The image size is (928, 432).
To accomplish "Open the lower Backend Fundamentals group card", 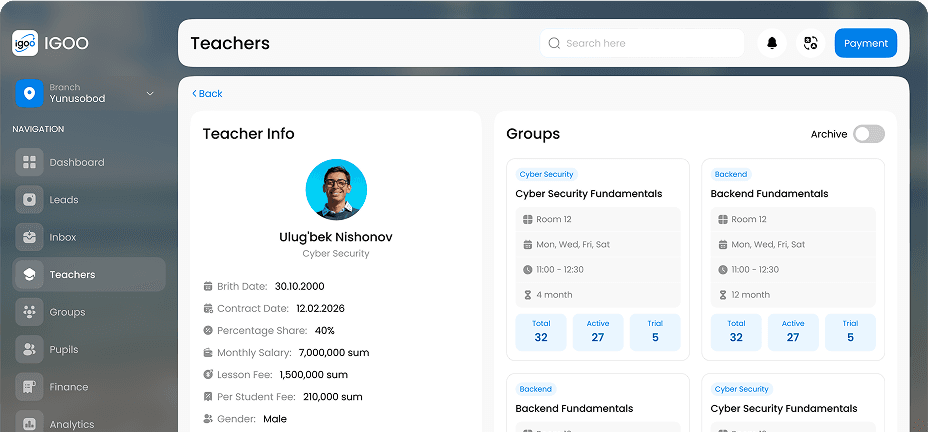I will coord(598,403).
